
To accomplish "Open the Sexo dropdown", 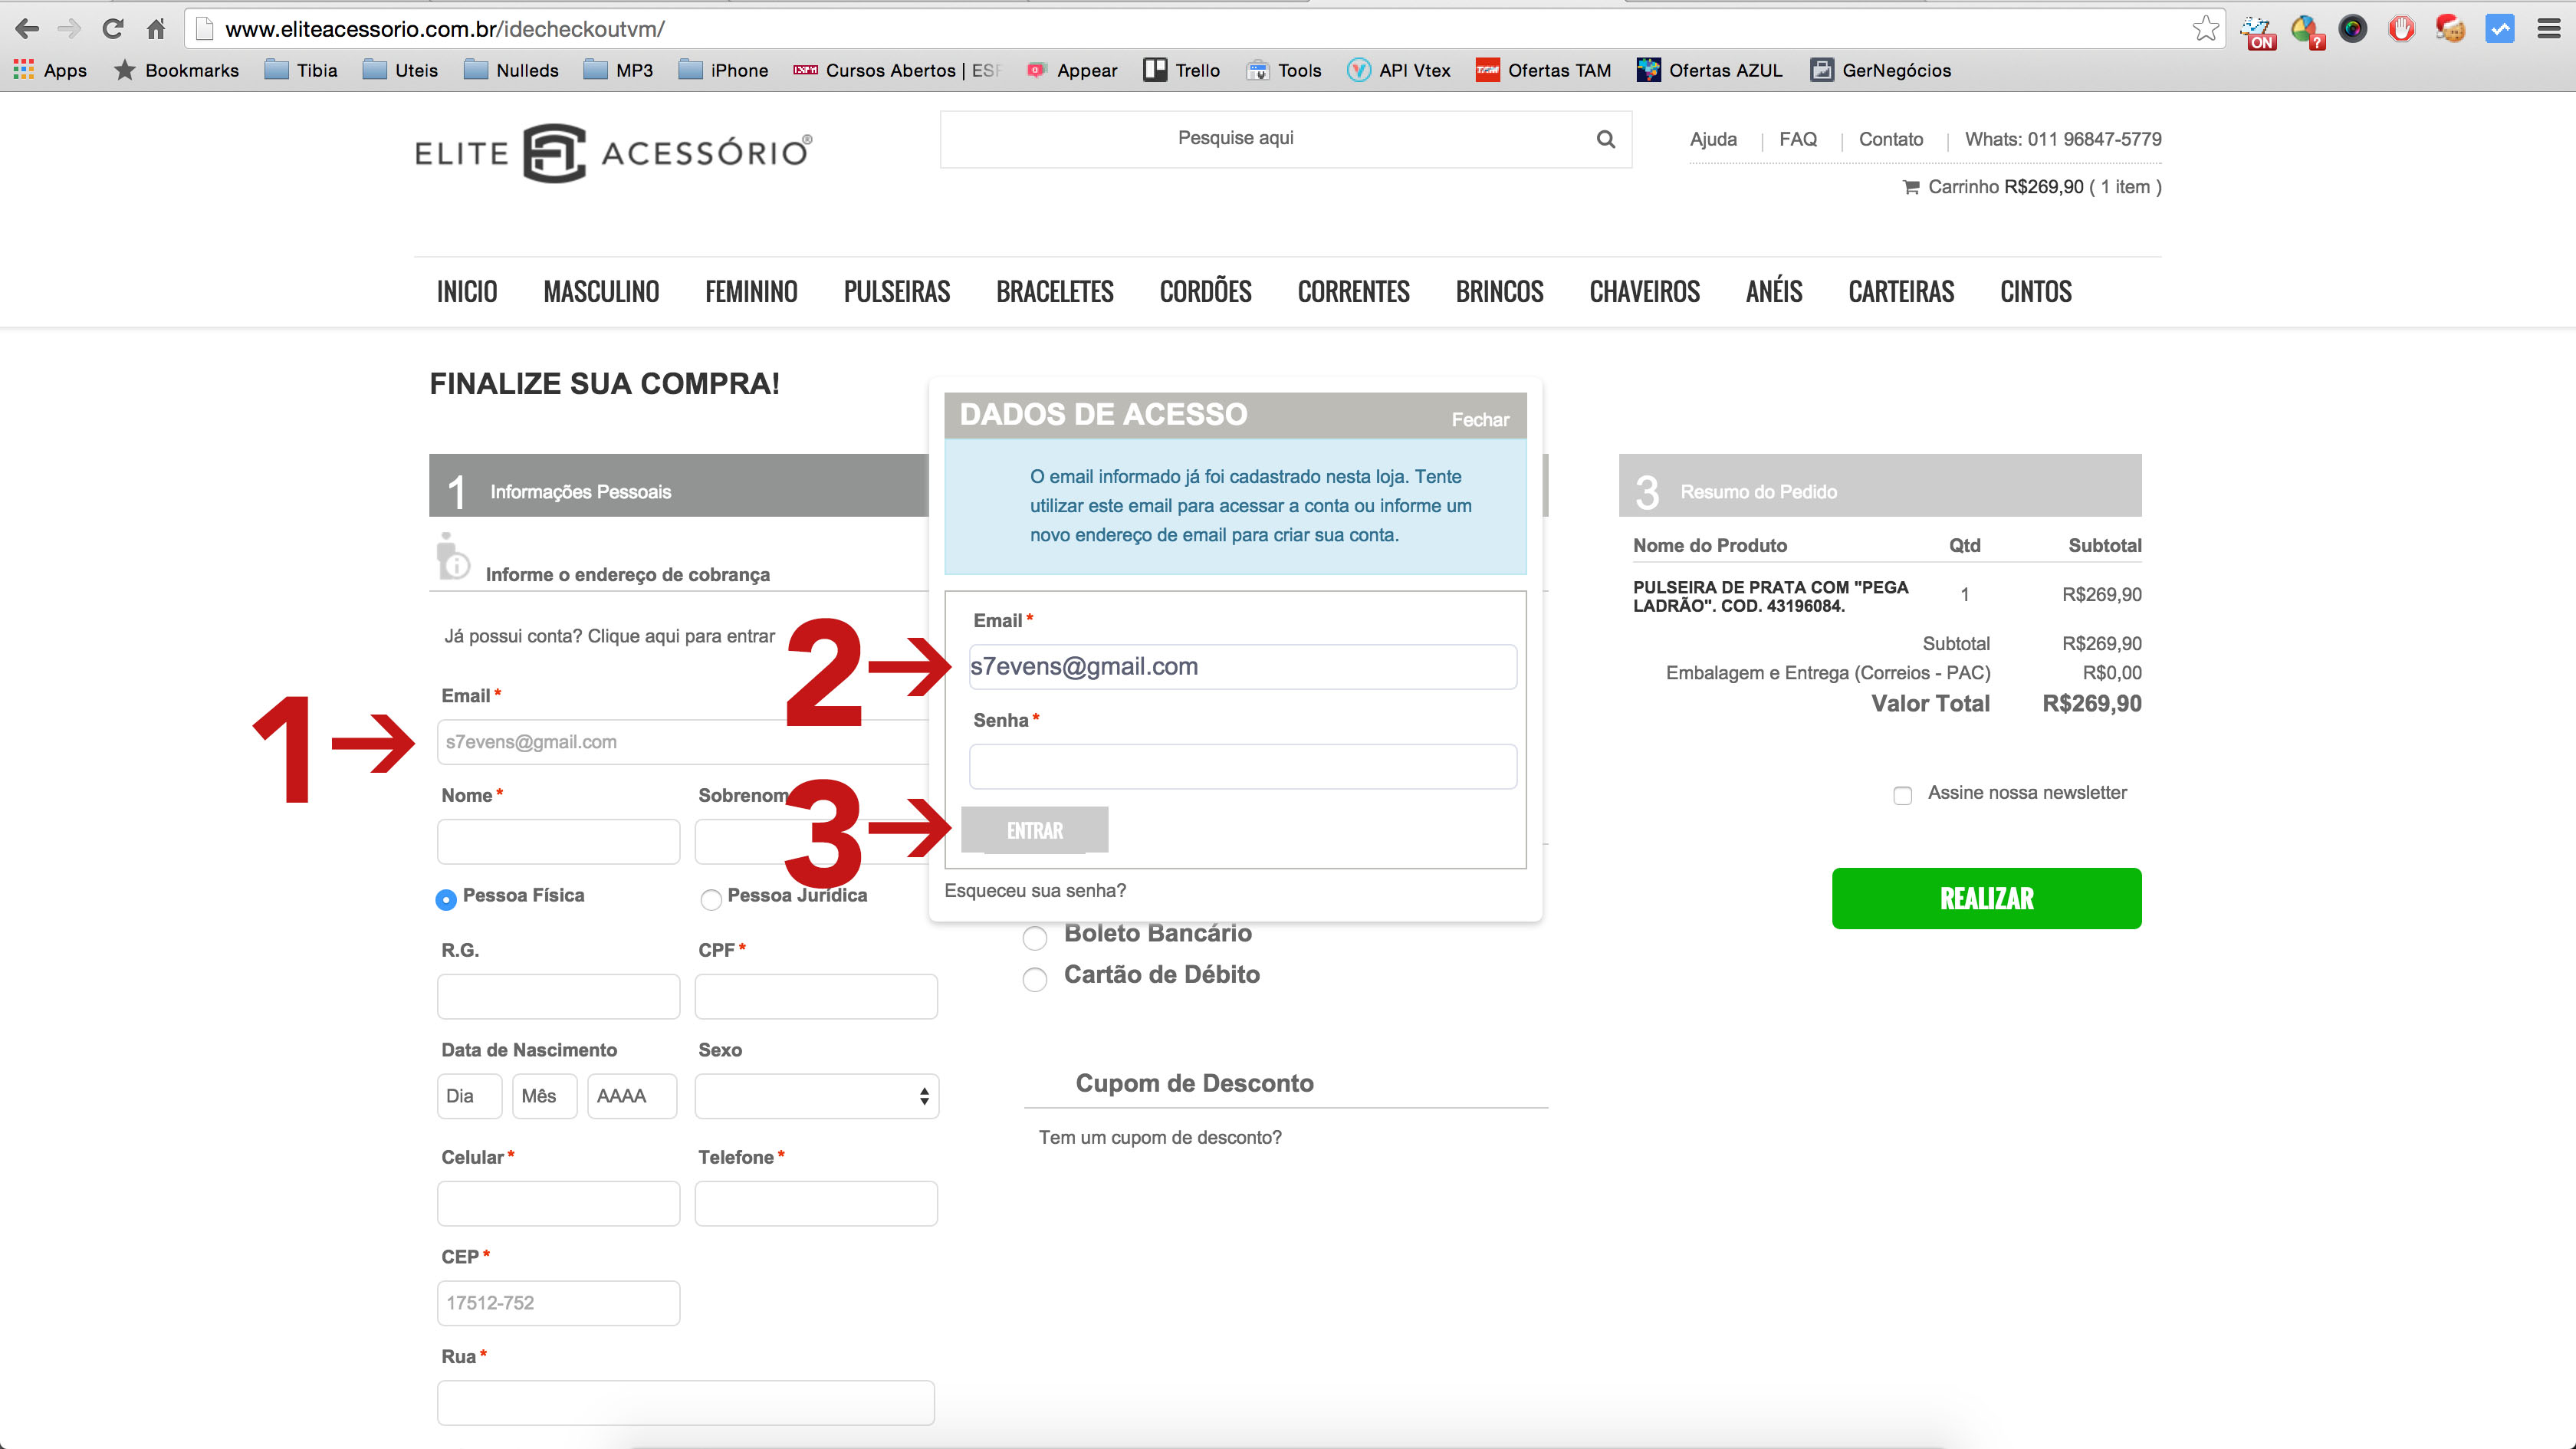I will [816, 1096].
